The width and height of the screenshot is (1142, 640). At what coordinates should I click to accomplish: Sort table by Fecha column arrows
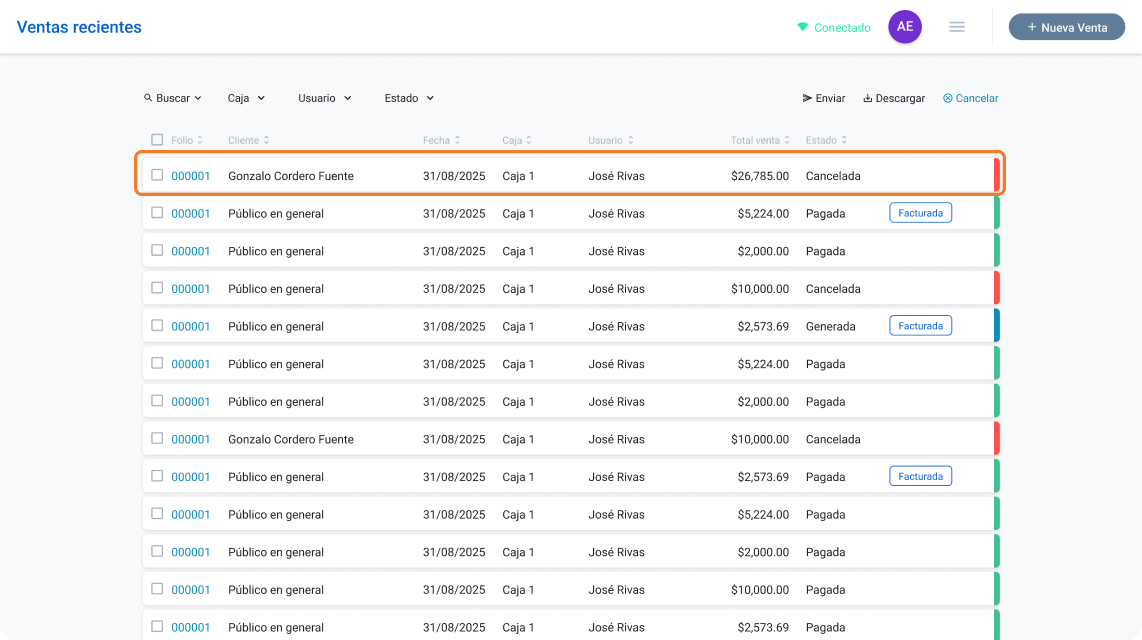(457, 140)
